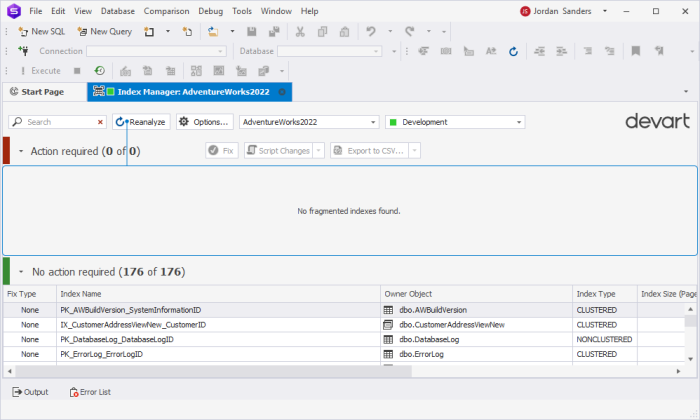Collapse the Action required section

point(21,151)
